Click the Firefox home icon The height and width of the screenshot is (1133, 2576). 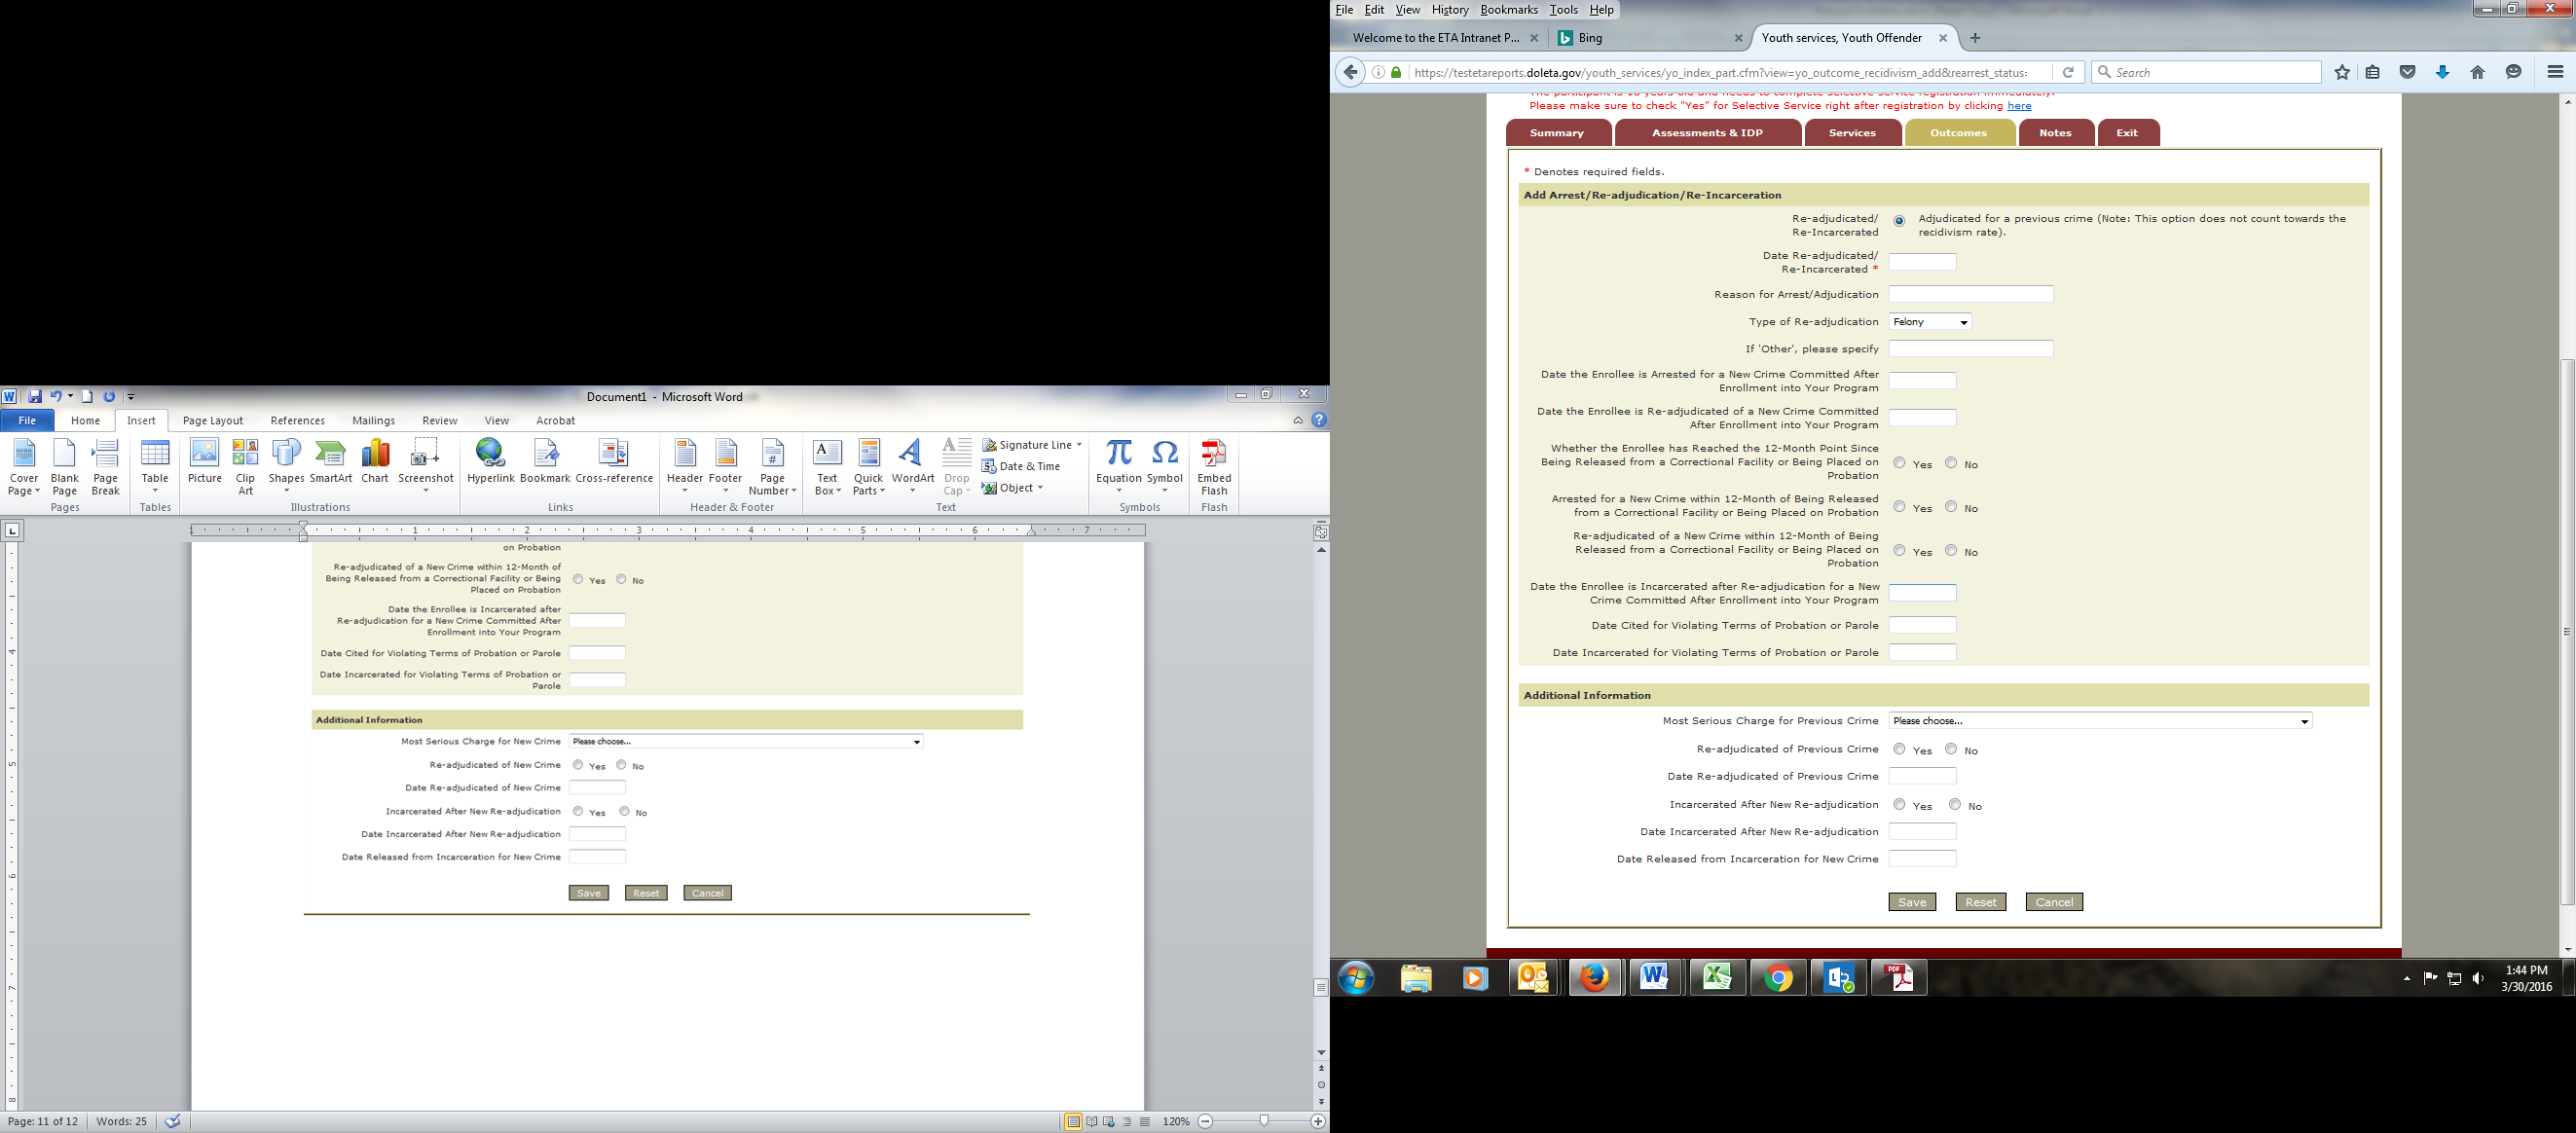pyautogui.click(x=2477, y=72)
